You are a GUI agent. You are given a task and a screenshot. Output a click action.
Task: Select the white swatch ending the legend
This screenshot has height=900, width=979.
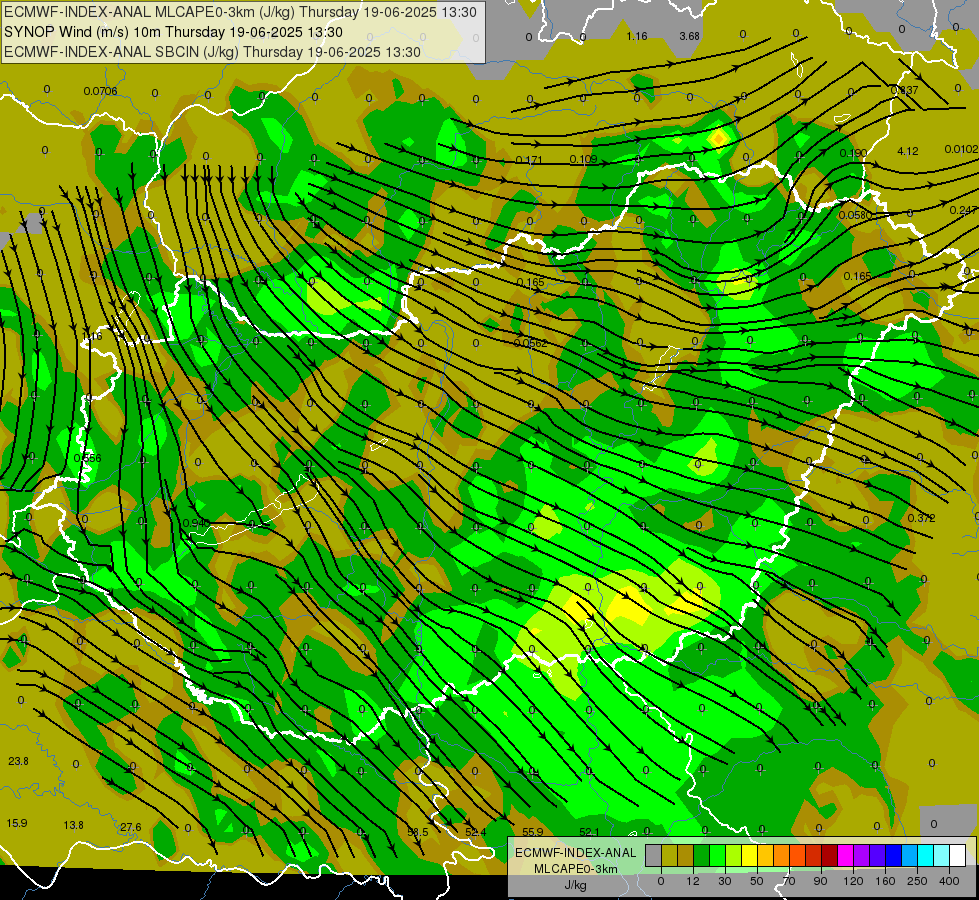click(958, 855)
